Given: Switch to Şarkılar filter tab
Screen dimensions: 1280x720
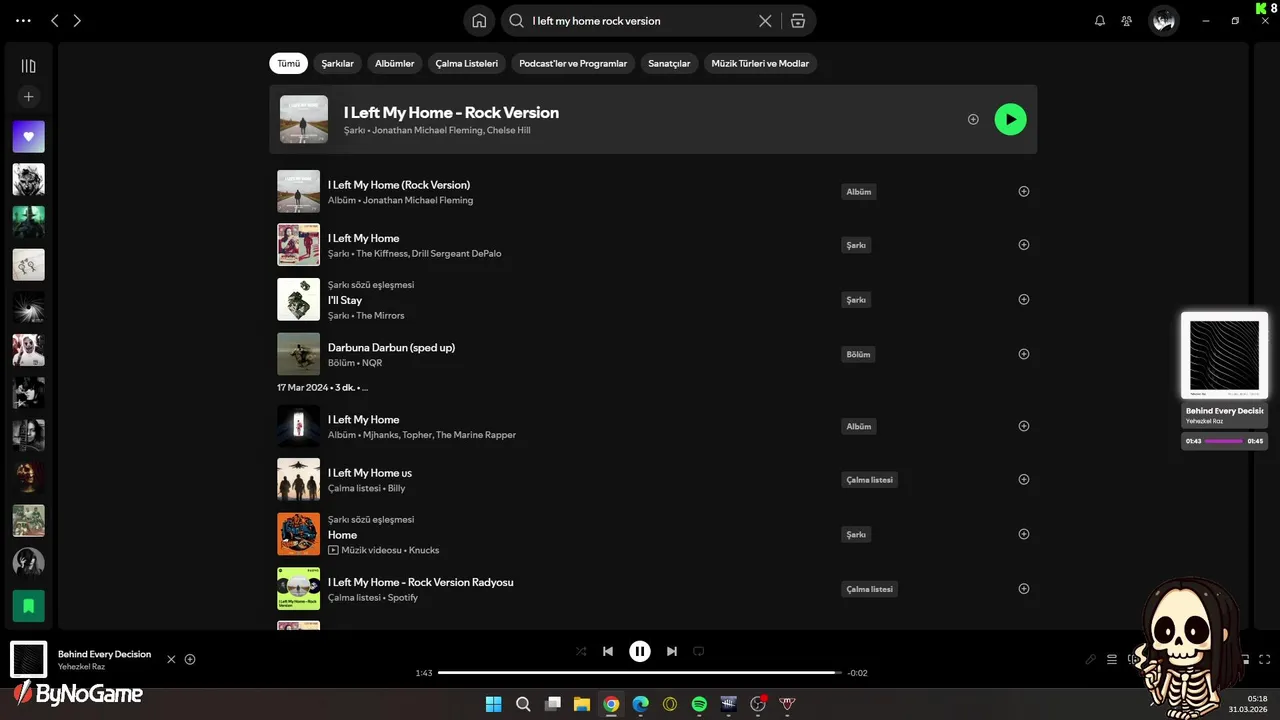Looking at the screenshot, I should point(337,63).
